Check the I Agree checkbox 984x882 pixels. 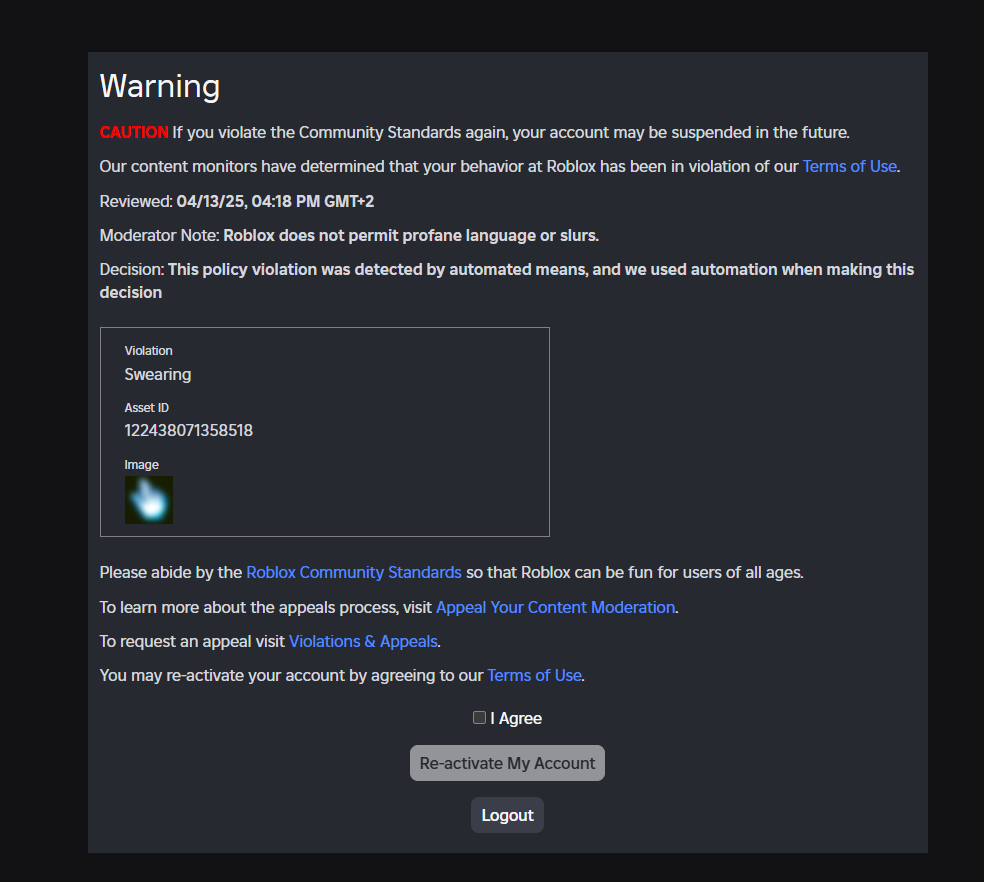tap(479, 718)
